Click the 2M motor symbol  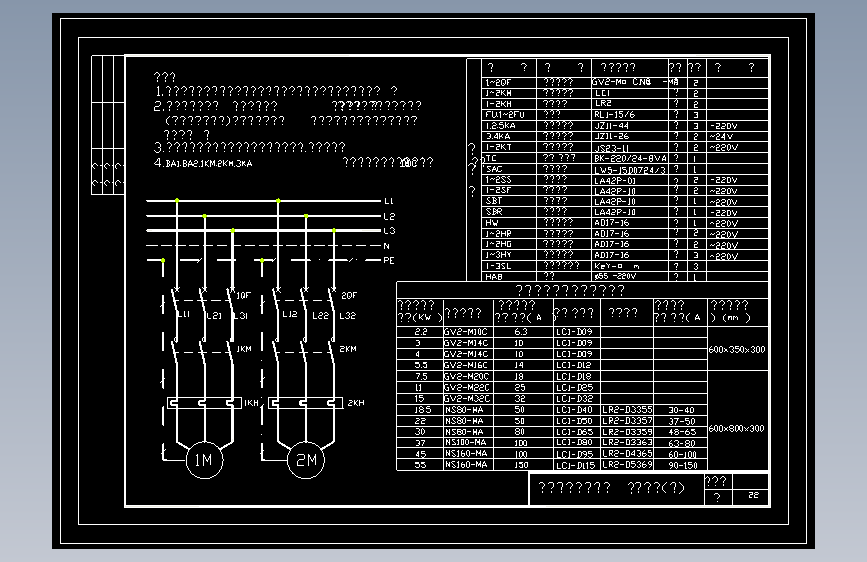click(x=306, y=460)
